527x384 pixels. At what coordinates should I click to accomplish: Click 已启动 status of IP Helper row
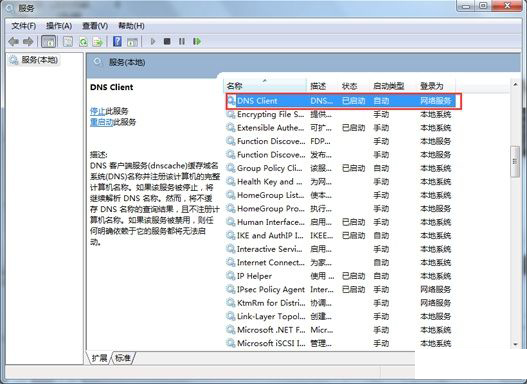(x=354, y=276)
